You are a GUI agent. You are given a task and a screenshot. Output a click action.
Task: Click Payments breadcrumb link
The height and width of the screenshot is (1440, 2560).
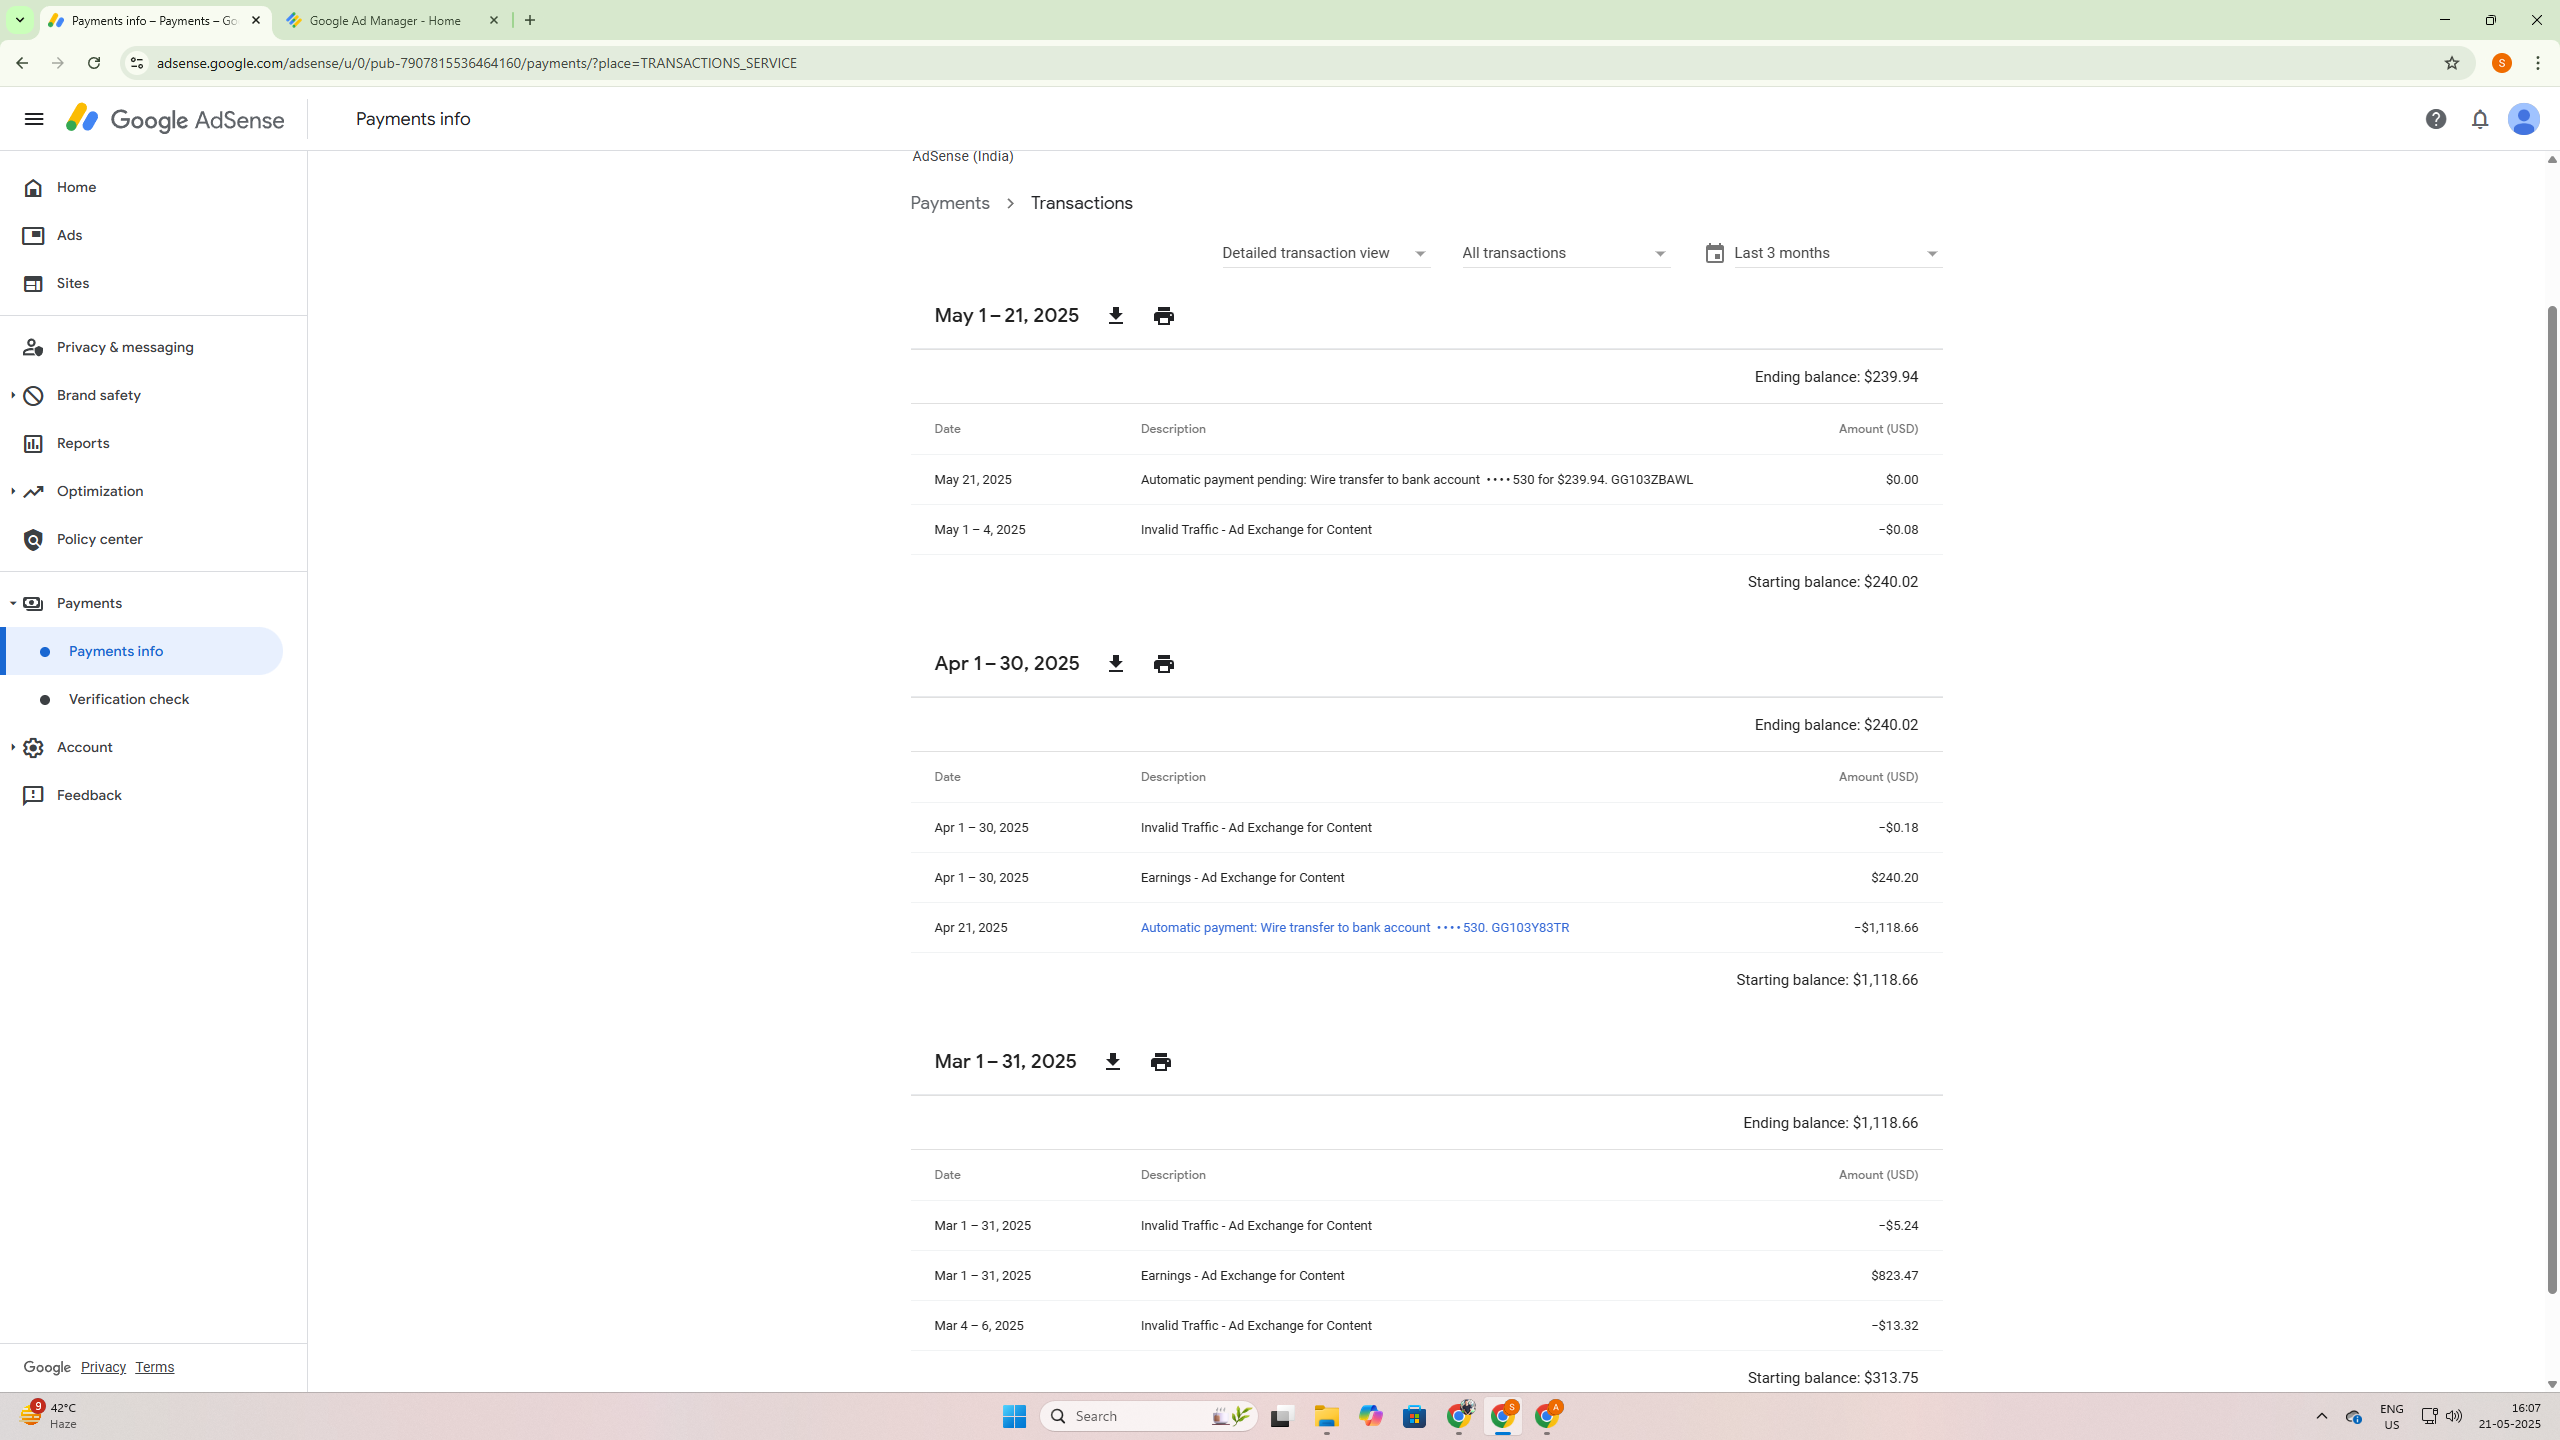[950, 204]
